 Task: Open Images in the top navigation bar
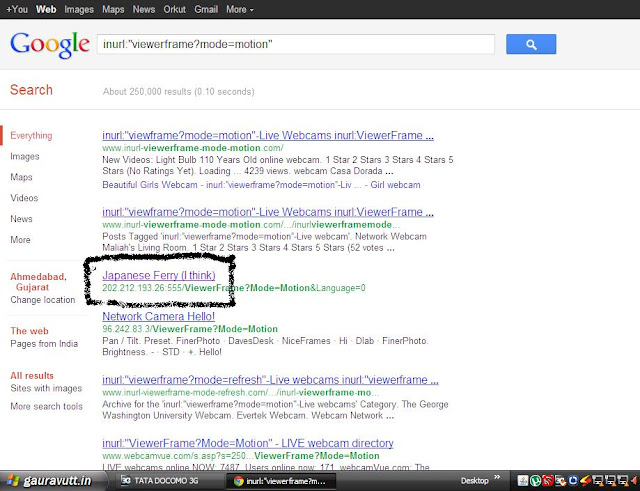[79, 9]
